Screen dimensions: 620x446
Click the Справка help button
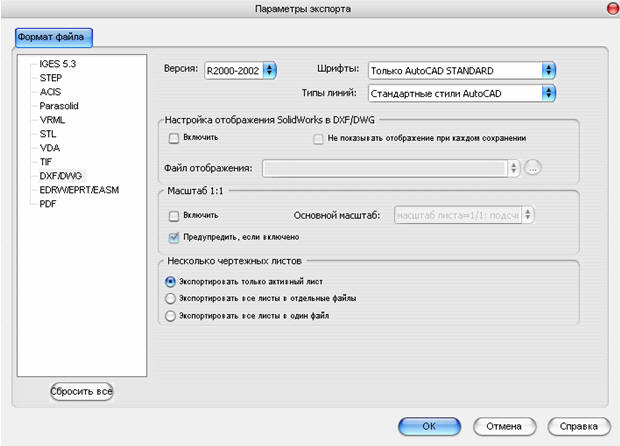point(579,426)
